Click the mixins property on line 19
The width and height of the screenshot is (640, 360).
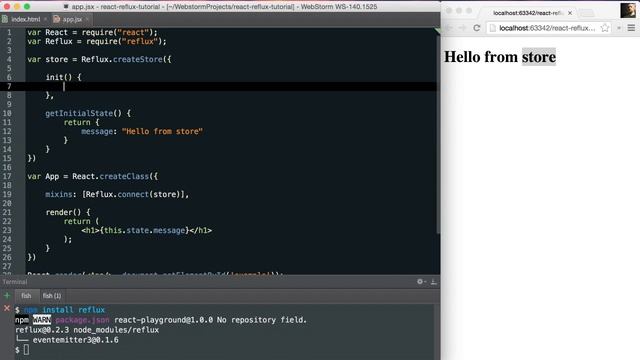click(x=59, y=194)
